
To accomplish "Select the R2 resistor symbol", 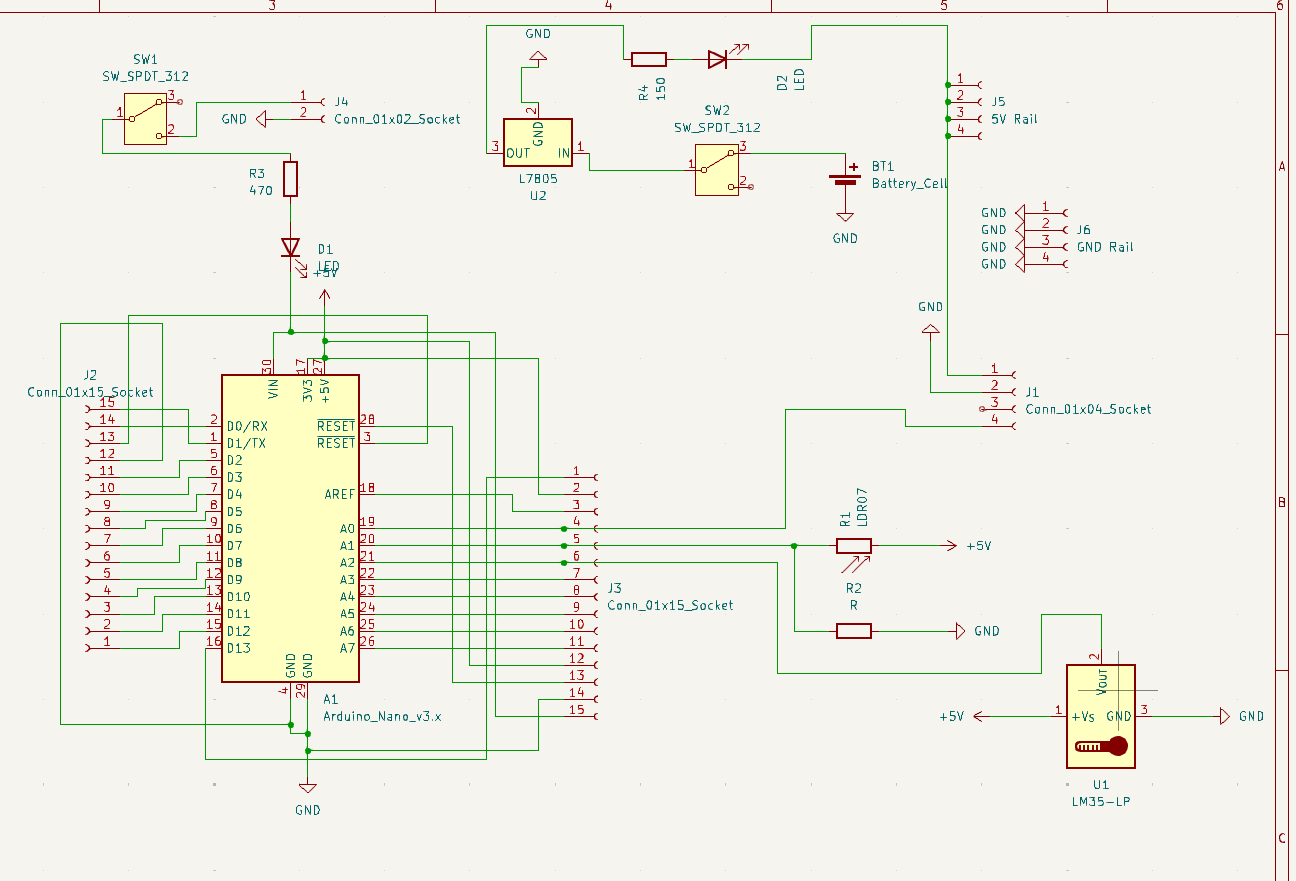I will (x=853, y=631).
